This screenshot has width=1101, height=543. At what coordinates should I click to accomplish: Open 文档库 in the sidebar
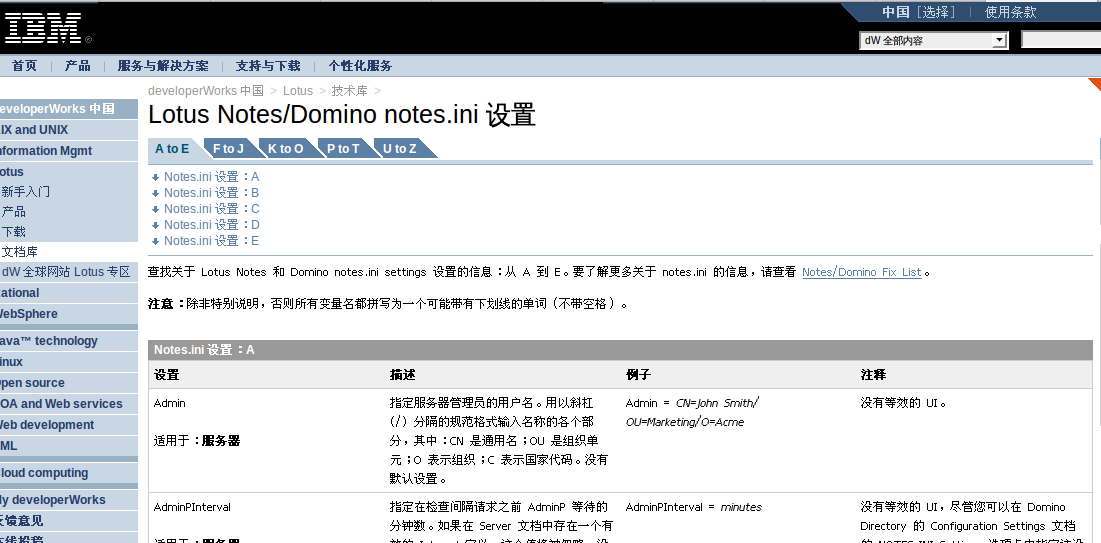pyautogui.click(x=20, y=251)
